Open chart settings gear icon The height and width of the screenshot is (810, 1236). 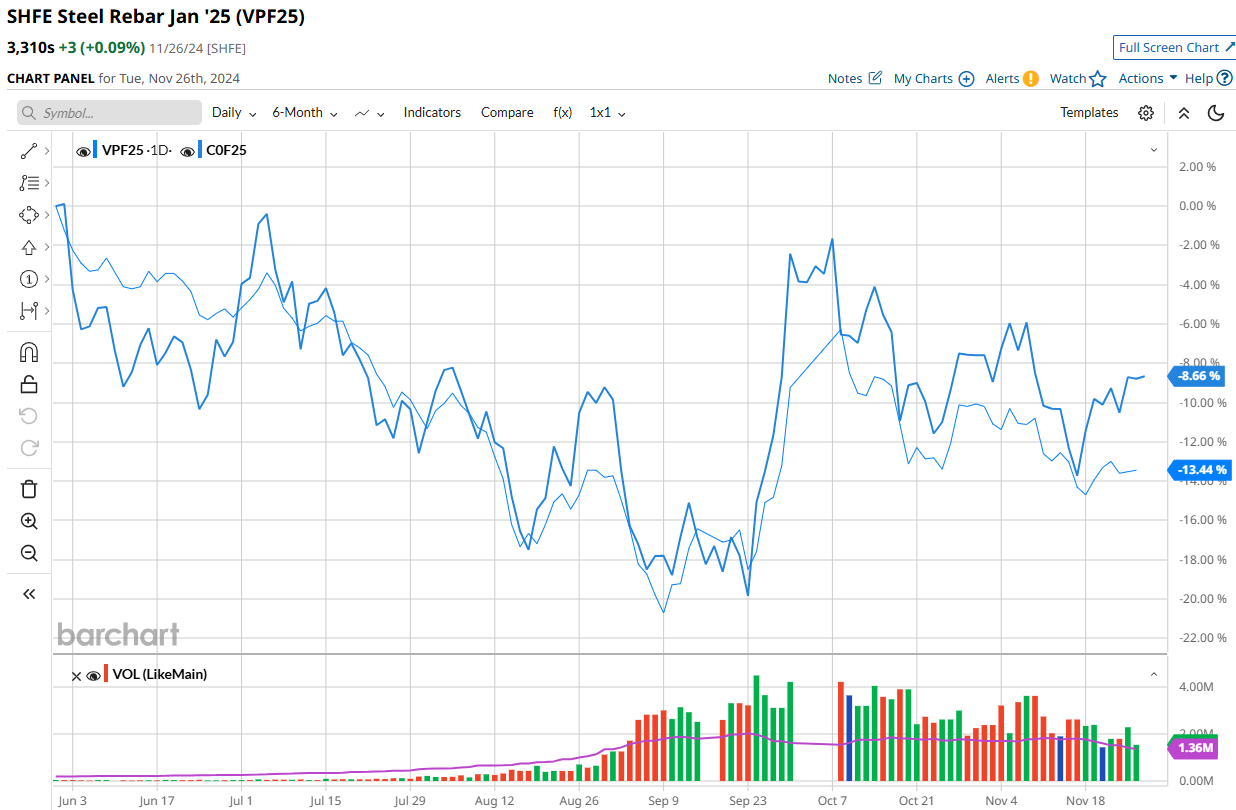[x=1146, y=113]
